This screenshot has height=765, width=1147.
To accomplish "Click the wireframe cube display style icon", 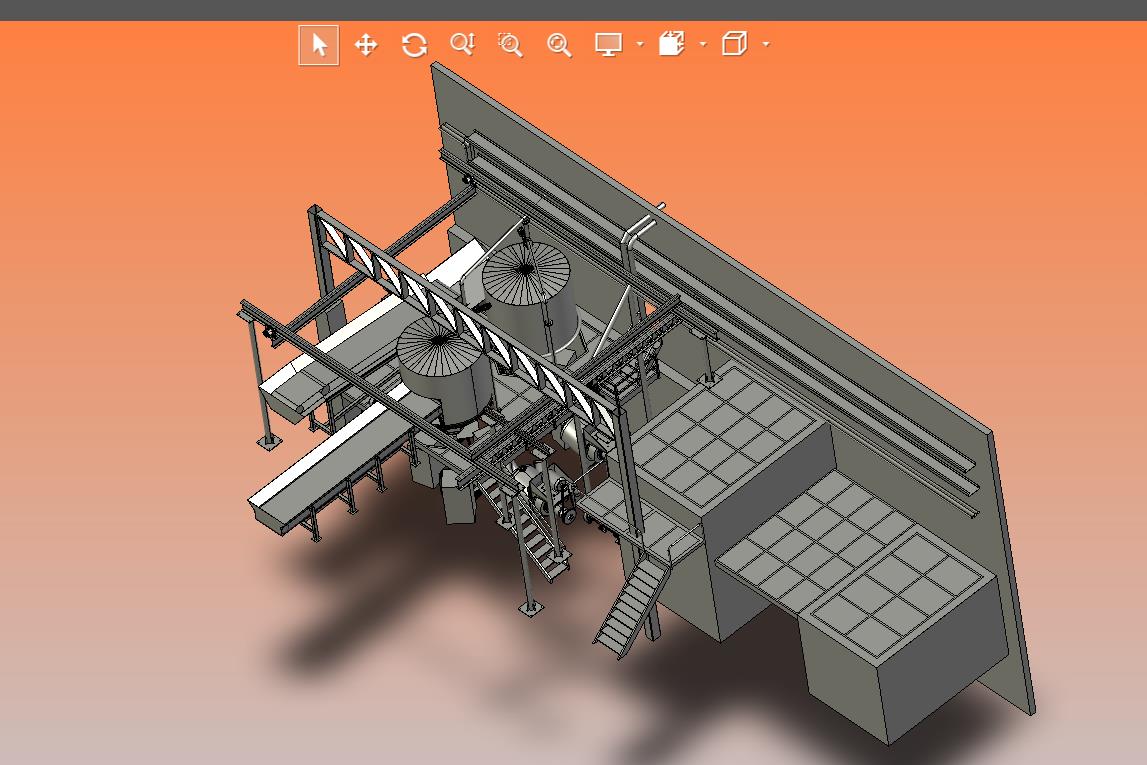I will (734, 44).
